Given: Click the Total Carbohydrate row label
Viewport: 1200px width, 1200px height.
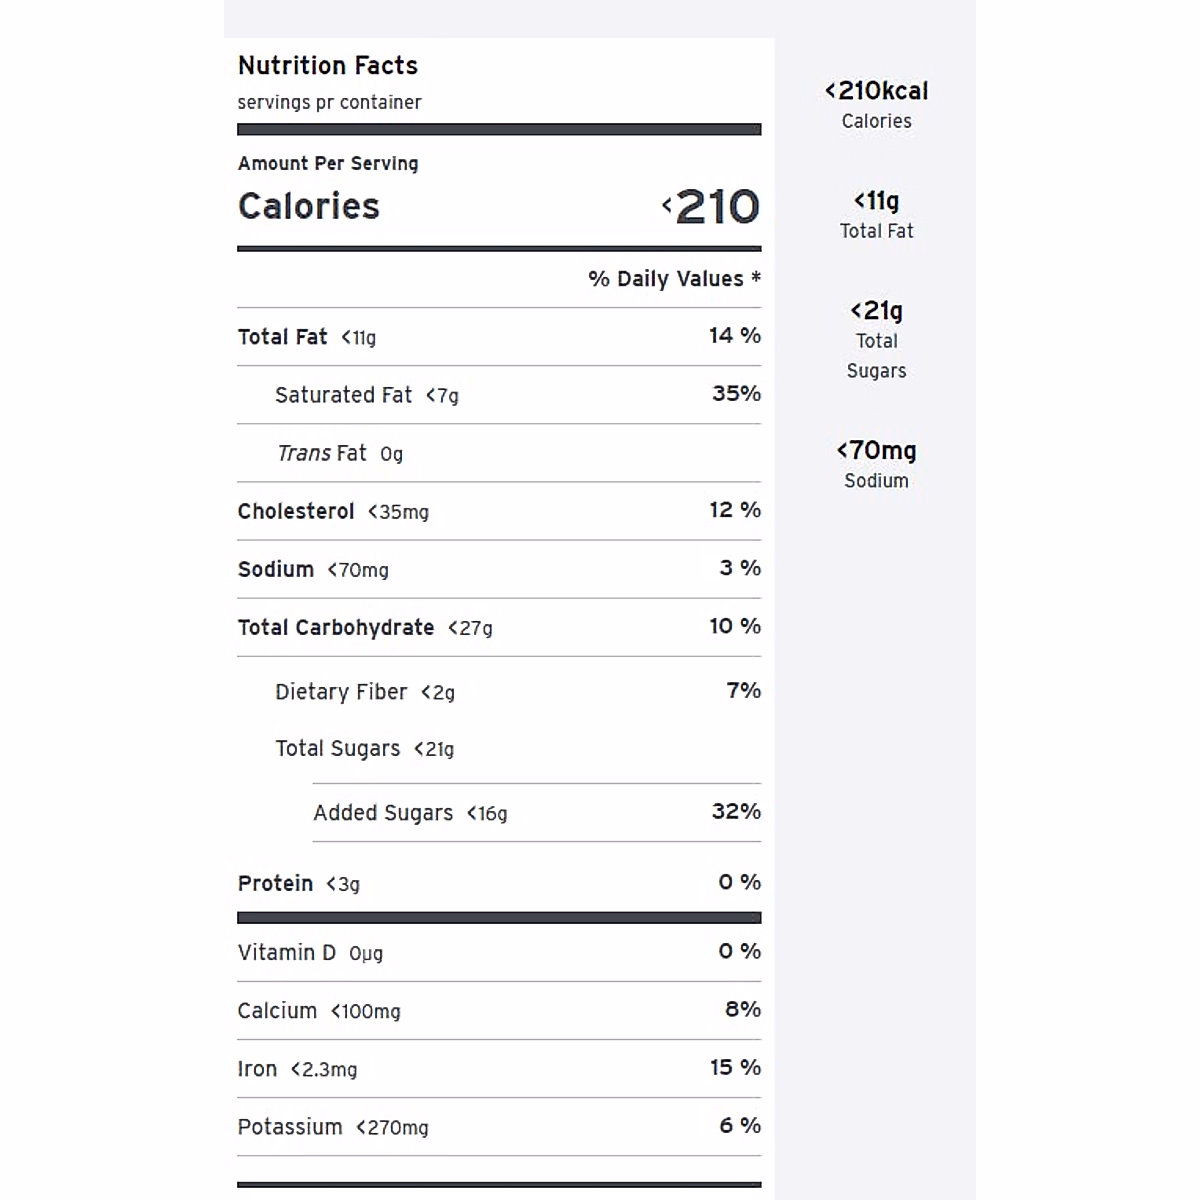Looking at the screenshot, I should [336, 627].
